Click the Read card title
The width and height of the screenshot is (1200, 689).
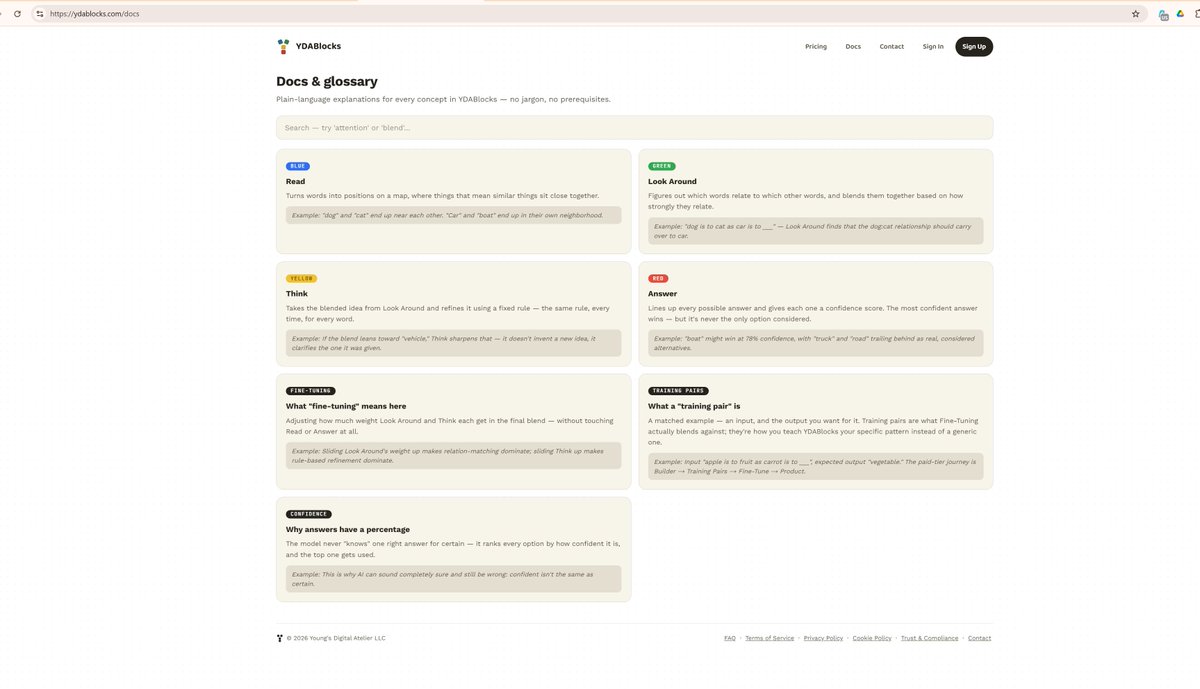point(296,182)
